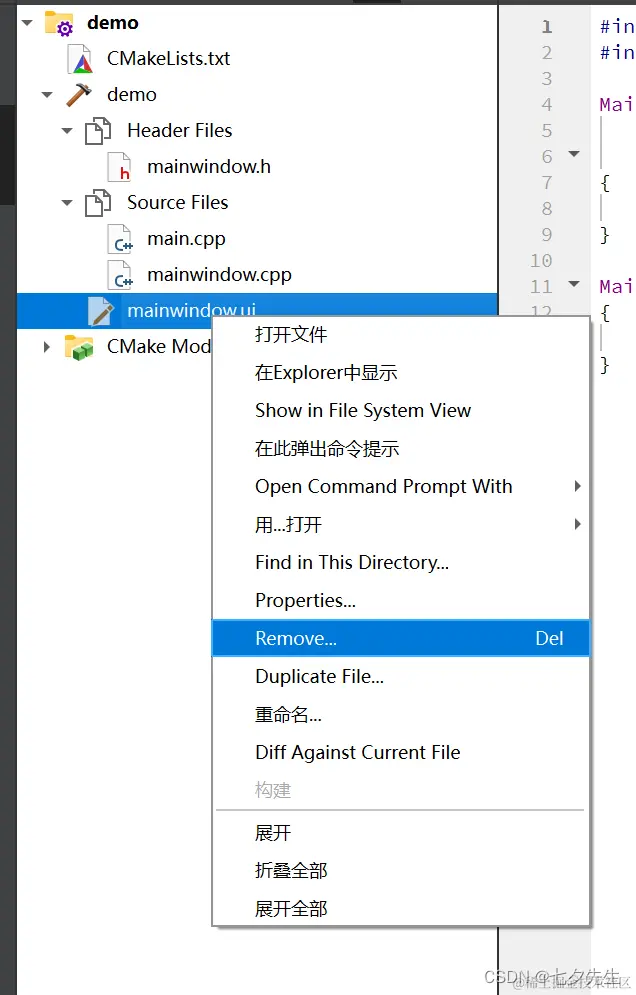Select Diff Against Current File
Screen dimensions: 636x995
(x=358, y=753)
